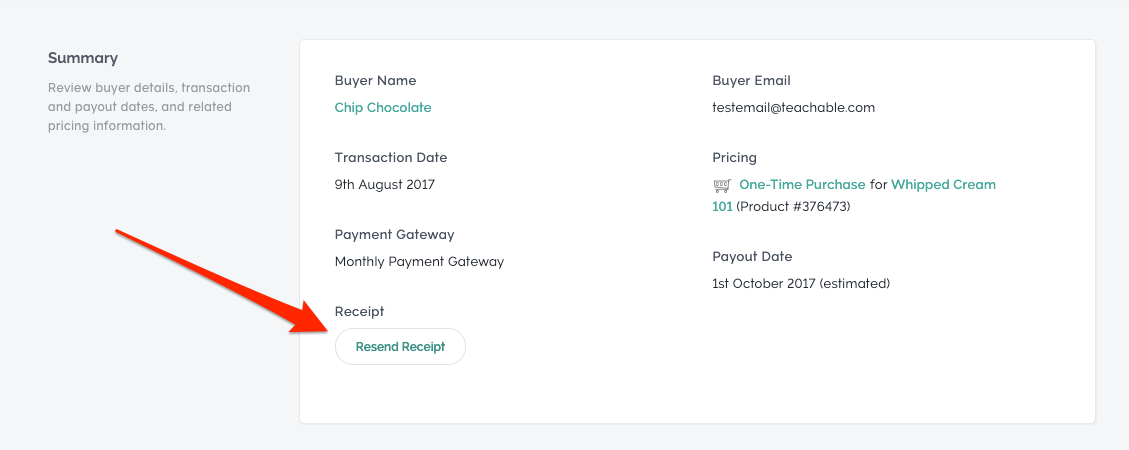Click the Payout Date label

click(752, 256)
